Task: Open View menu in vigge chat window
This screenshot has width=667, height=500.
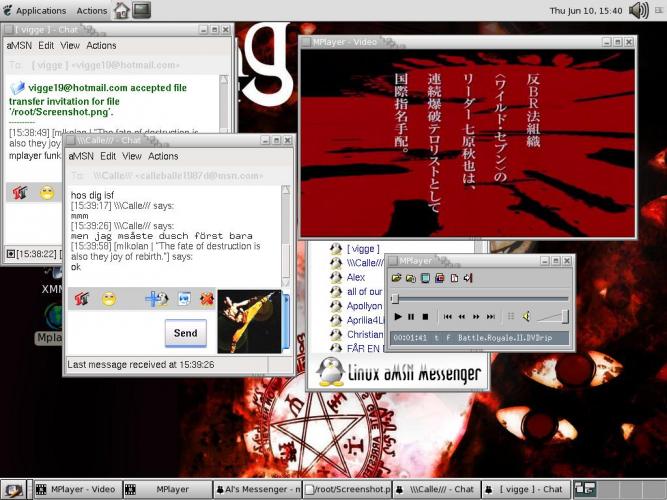Action: (x=70, y=45)
